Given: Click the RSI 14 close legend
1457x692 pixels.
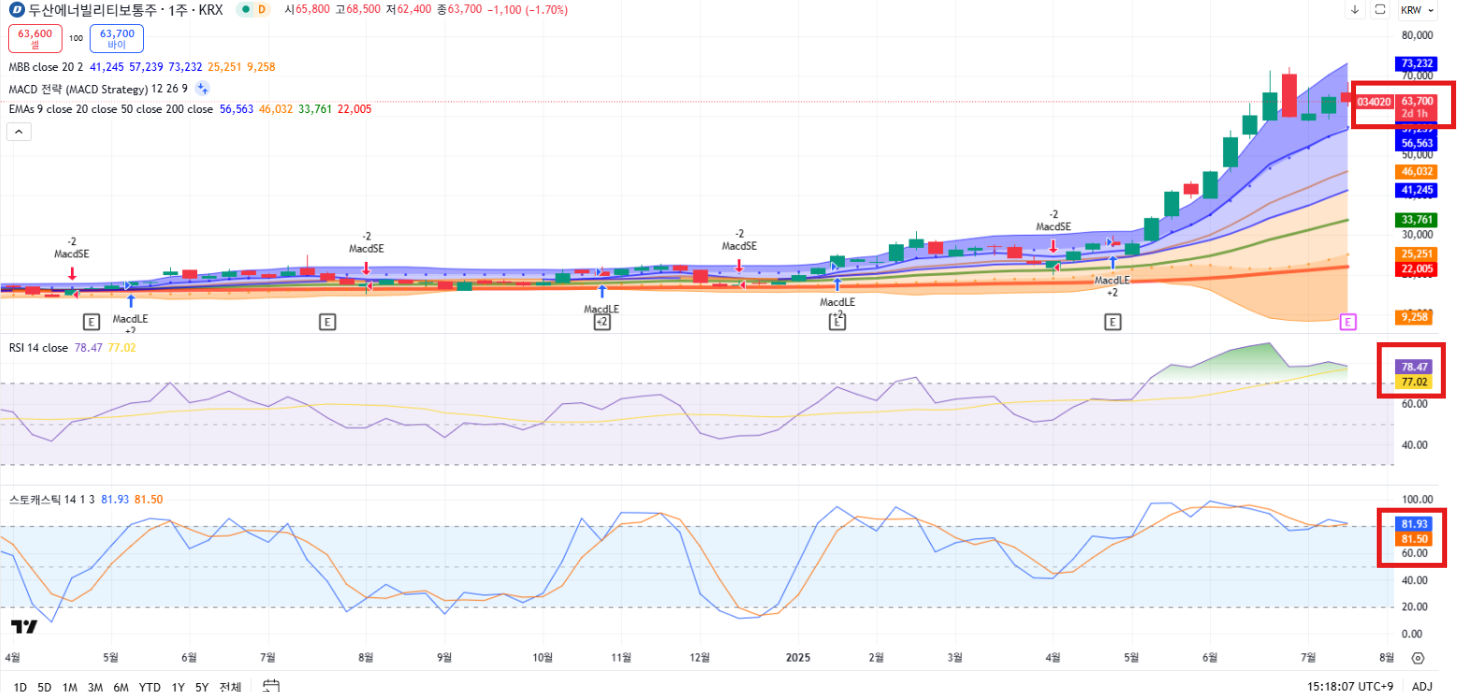Looking at the screenshot, I should (39, 348).
